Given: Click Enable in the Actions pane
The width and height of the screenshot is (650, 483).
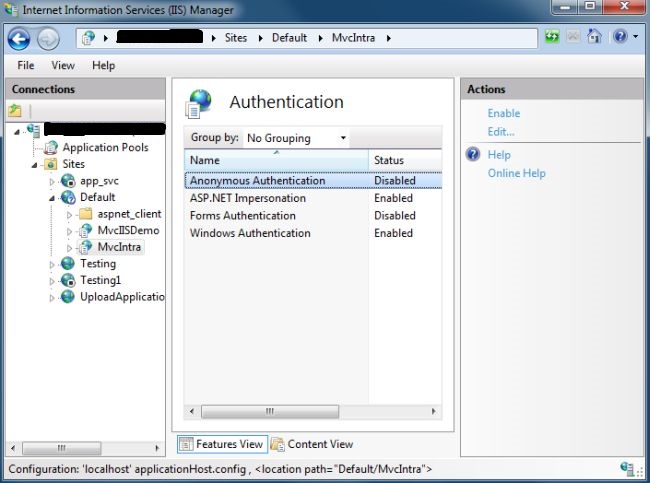Looking at the screenshot, I should coord(504,113).
